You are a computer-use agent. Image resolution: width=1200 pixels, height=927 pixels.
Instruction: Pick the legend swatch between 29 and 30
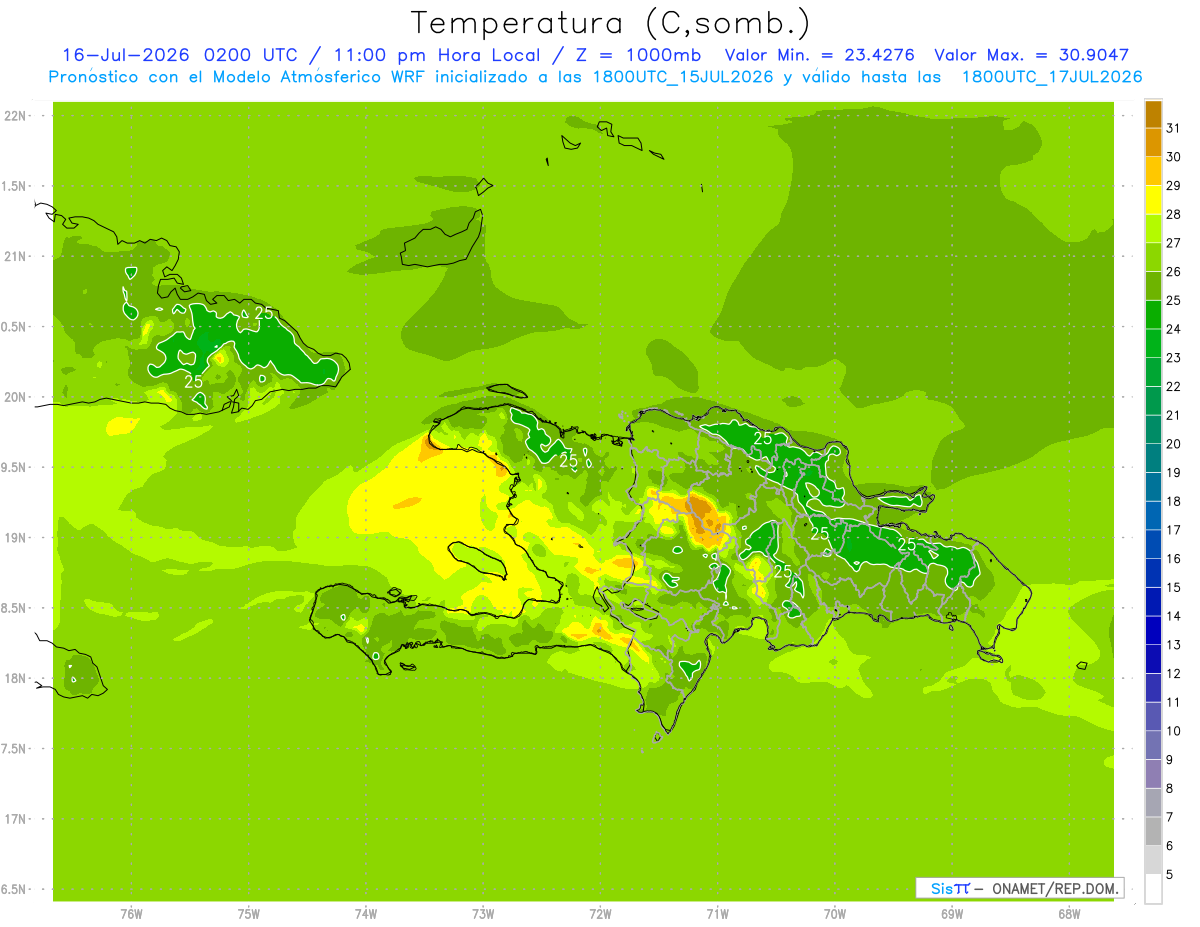click(1153, 172)
